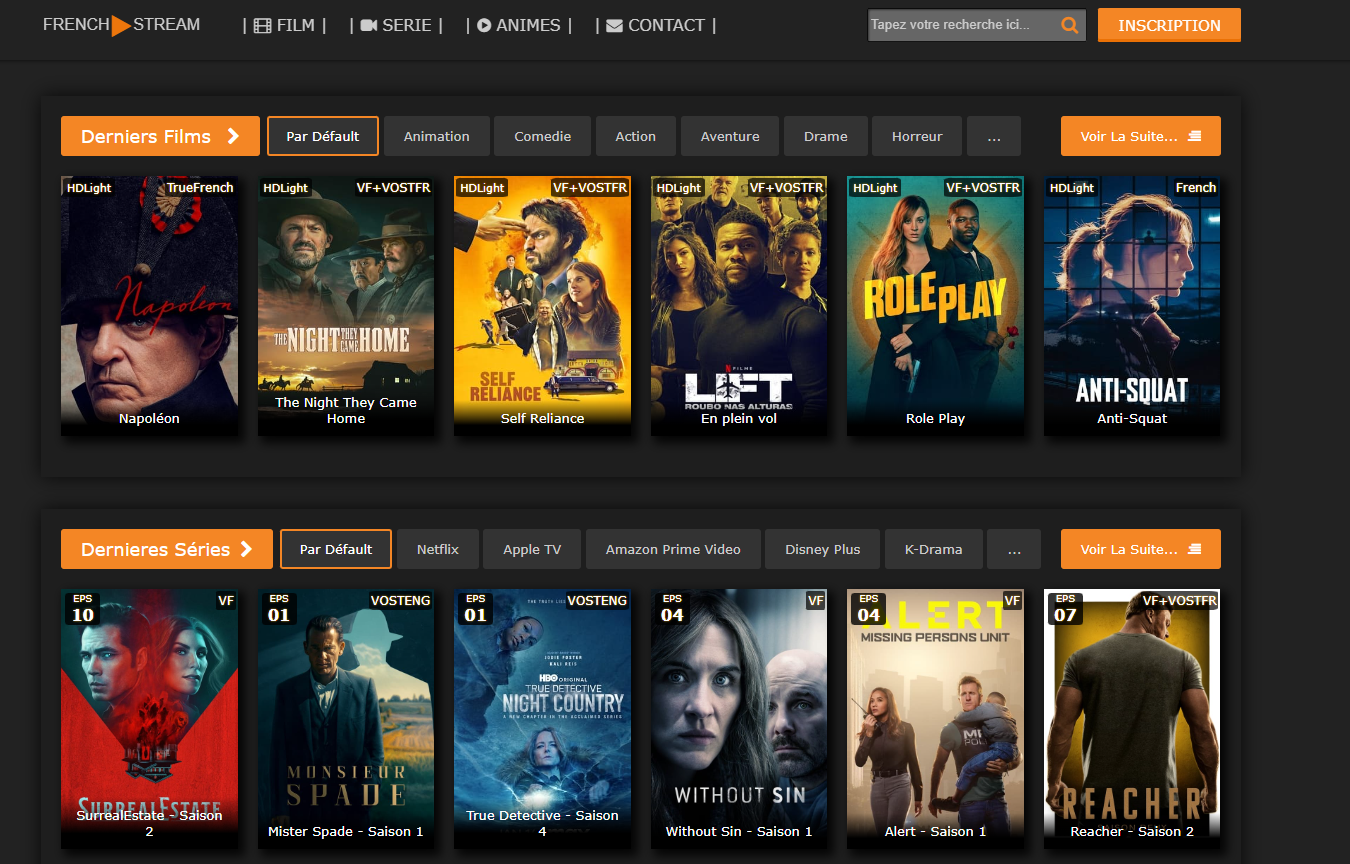This screenshot has width=1350, height=864.
Task: Open the ANIMES section from the navbar
Action: coord(519,26)
